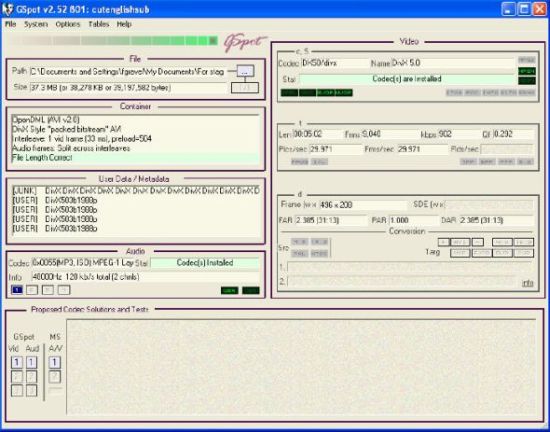Image resolution: width=550 pixels, height=432 pixels.
Task: Click the GSpot Vid solution 1 button
Action: click(17, 362)
